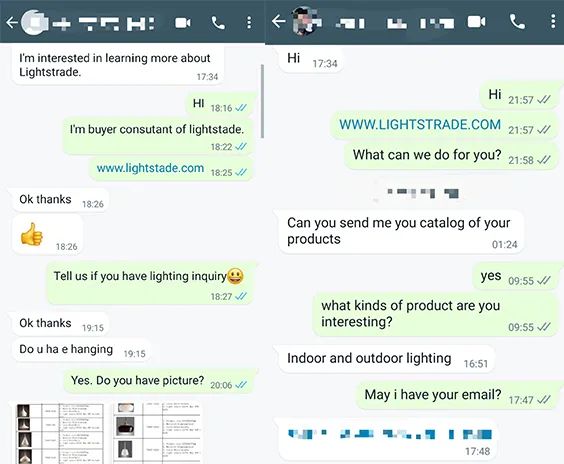Tap the thumbs up emoji message
This screenshot has height=464, width=564.
(47, 234)
